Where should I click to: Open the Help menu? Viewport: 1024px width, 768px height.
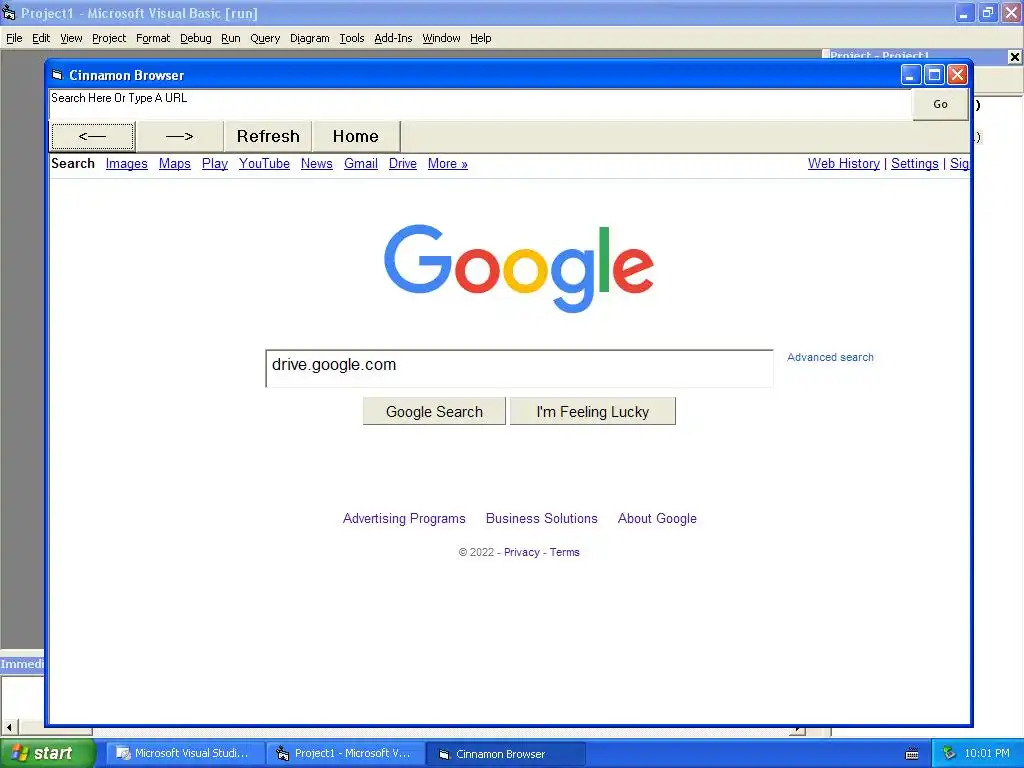click(x=481, y=38)
